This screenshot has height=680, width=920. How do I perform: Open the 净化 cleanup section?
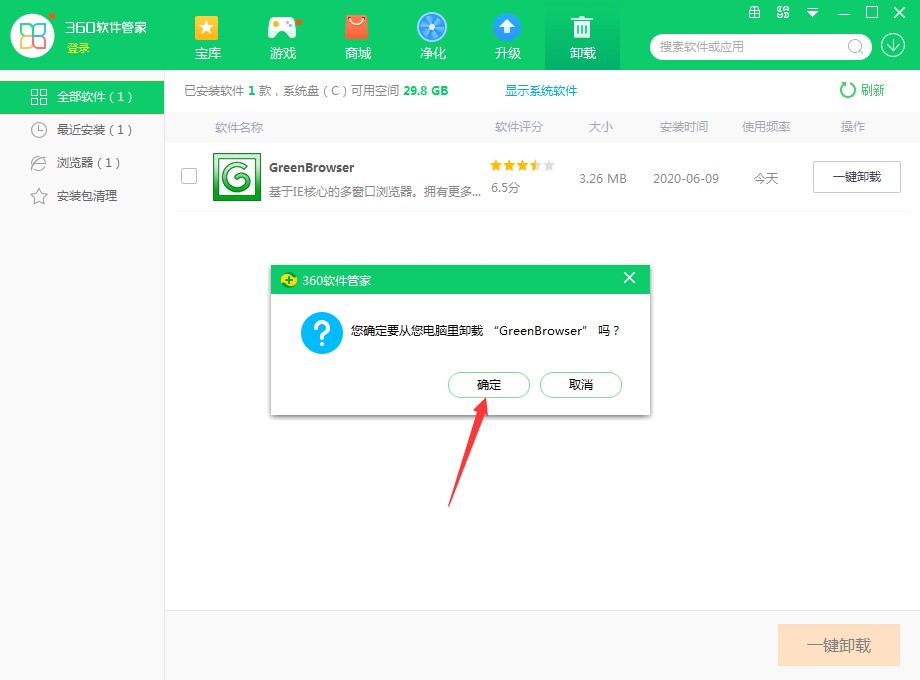(x=432, y=35)
